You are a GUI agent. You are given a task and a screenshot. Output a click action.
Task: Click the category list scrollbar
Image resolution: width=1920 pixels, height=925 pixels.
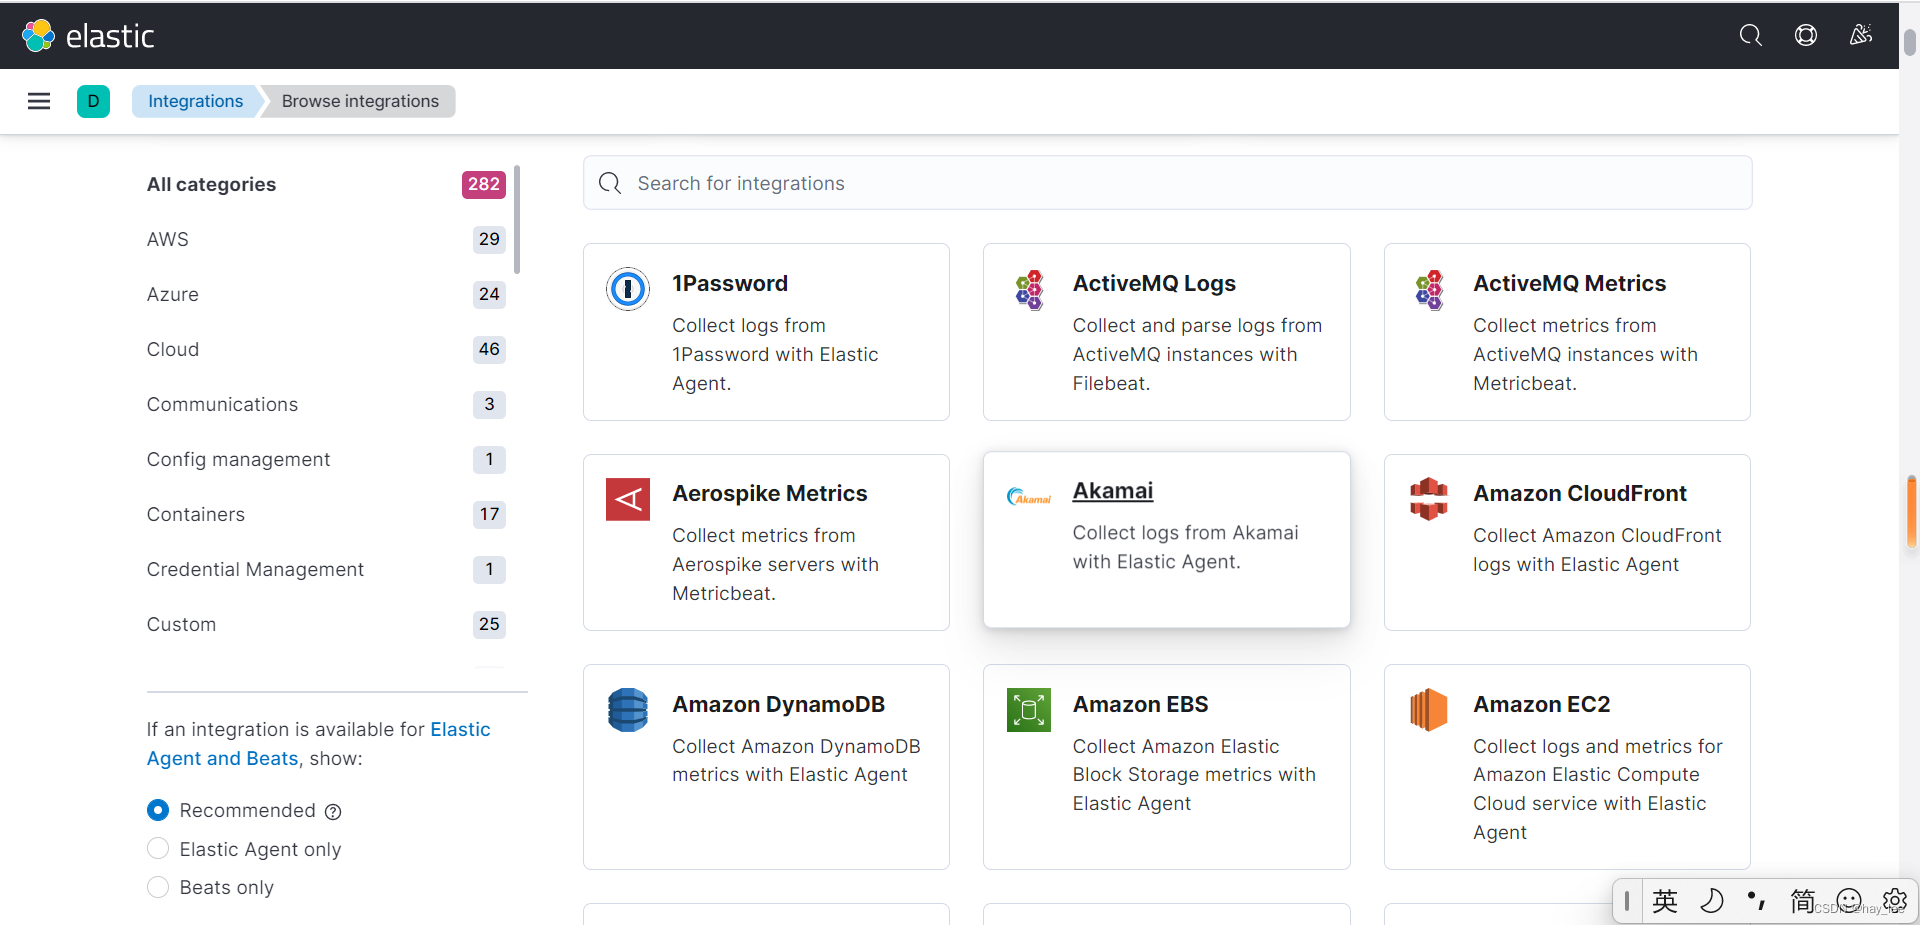[x=517, y=220]
